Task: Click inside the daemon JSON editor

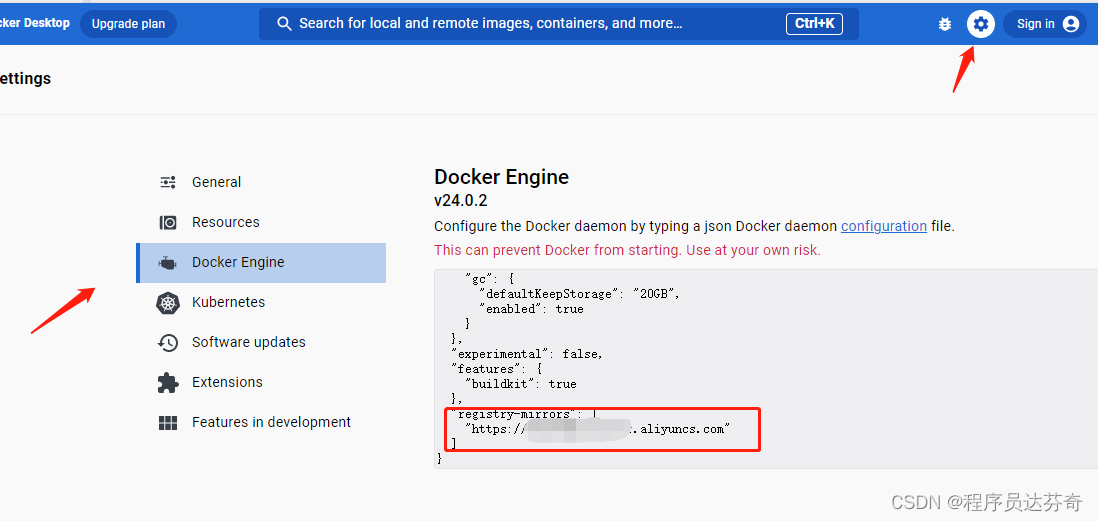Action: coord(766,368)
